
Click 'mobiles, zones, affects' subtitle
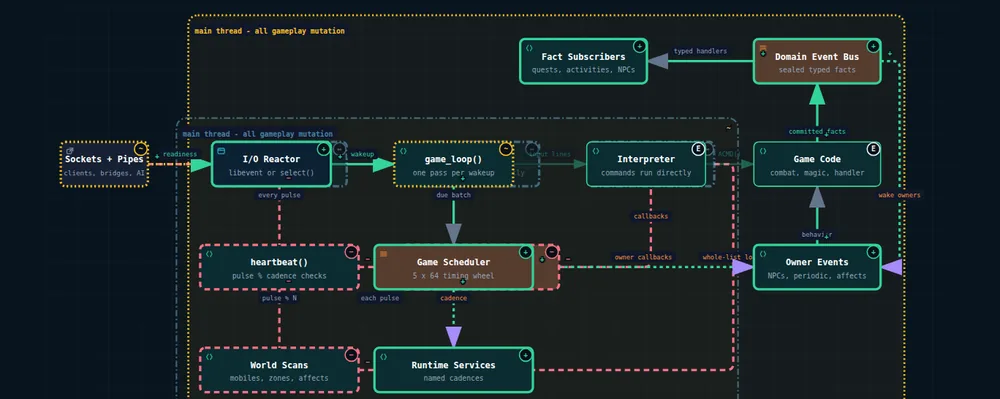pos(279,378)
